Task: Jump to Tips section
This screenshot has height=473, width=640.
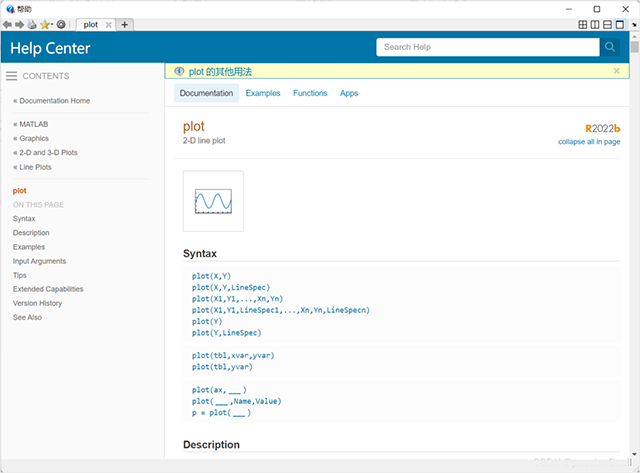Action: (20, 275)
